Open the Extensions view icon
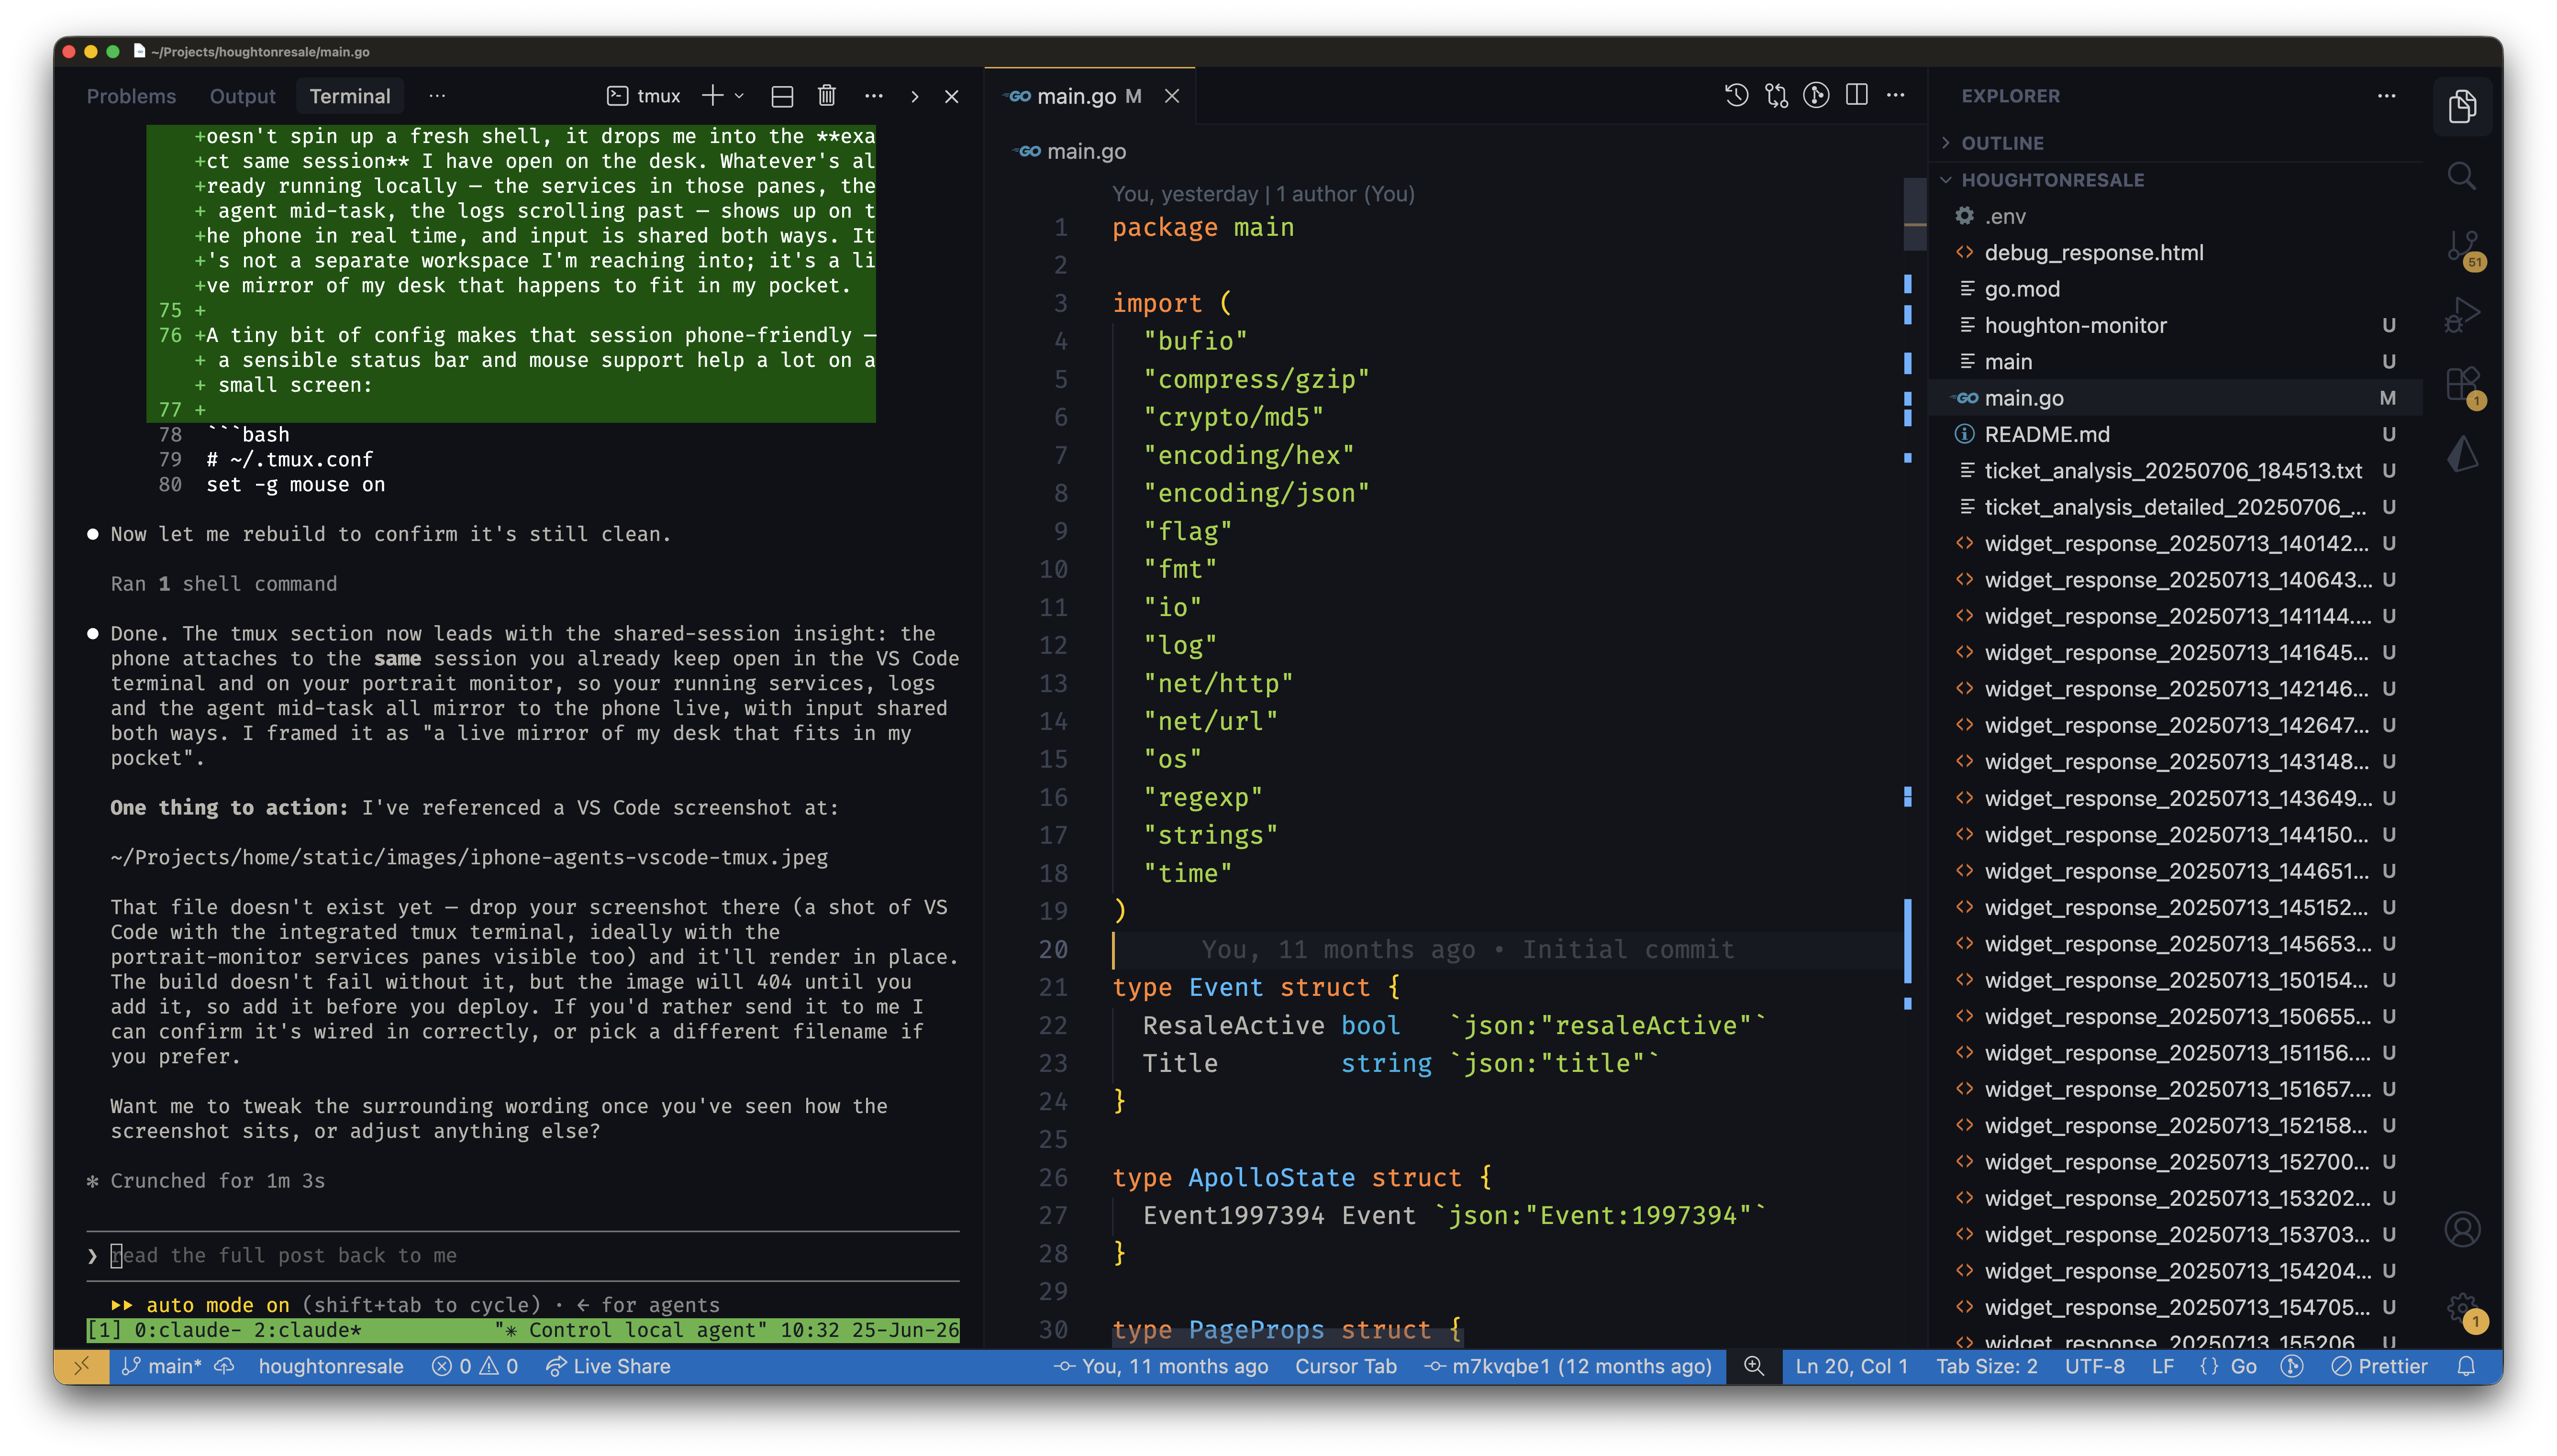 tap(2463, 385)
